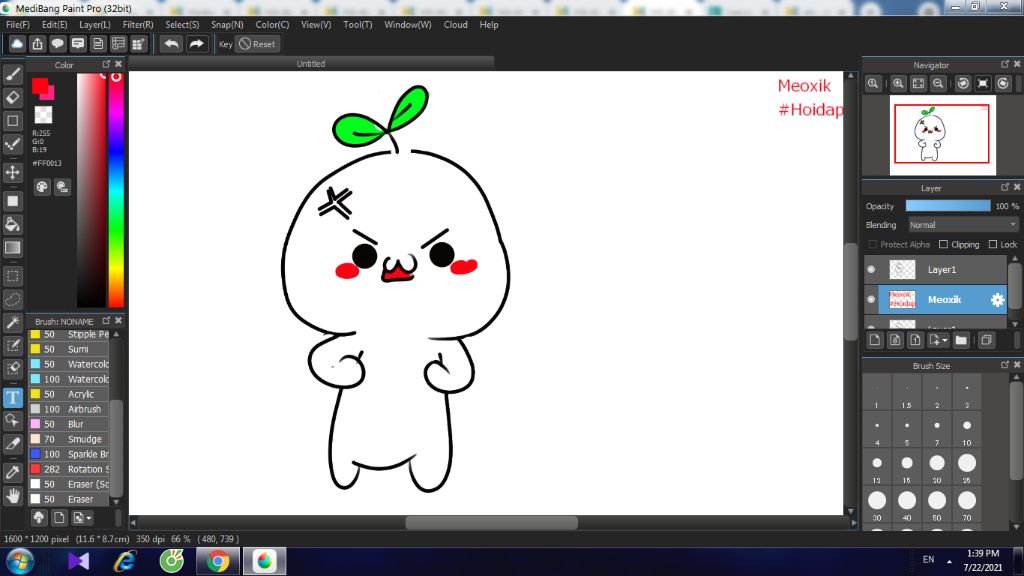Screen dimensions: 1024x576
Task: Show hidden system tray icons
Action: coord(949,561)
